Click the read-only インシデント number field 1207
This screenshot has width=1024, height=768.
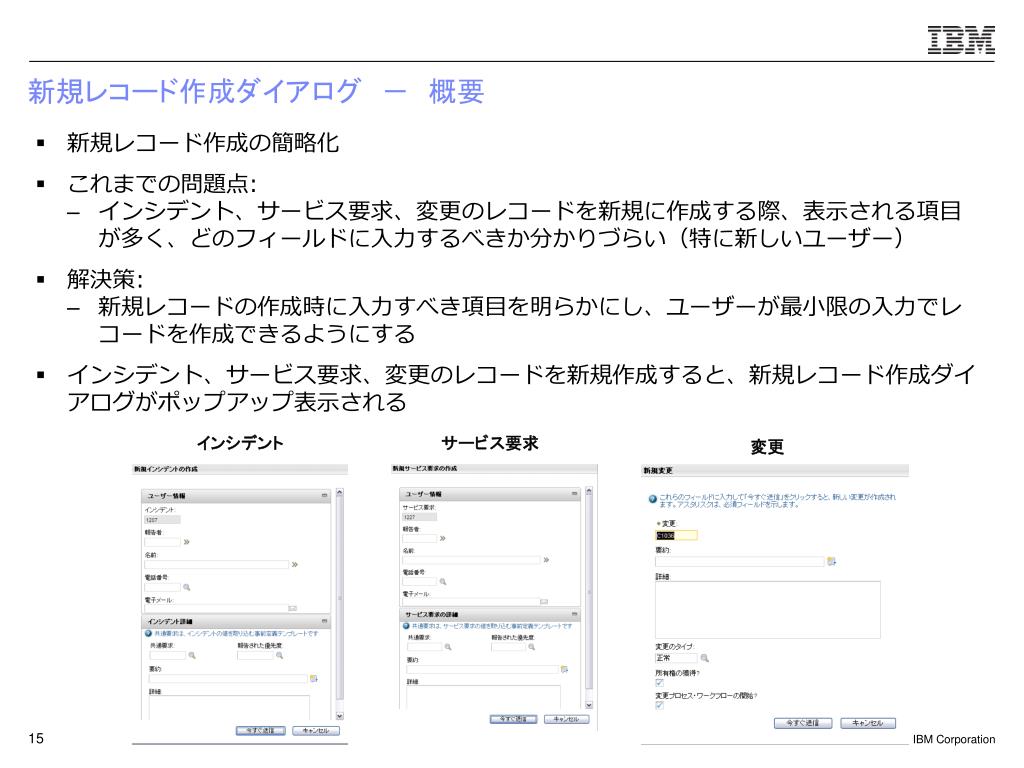click(162, 520)
